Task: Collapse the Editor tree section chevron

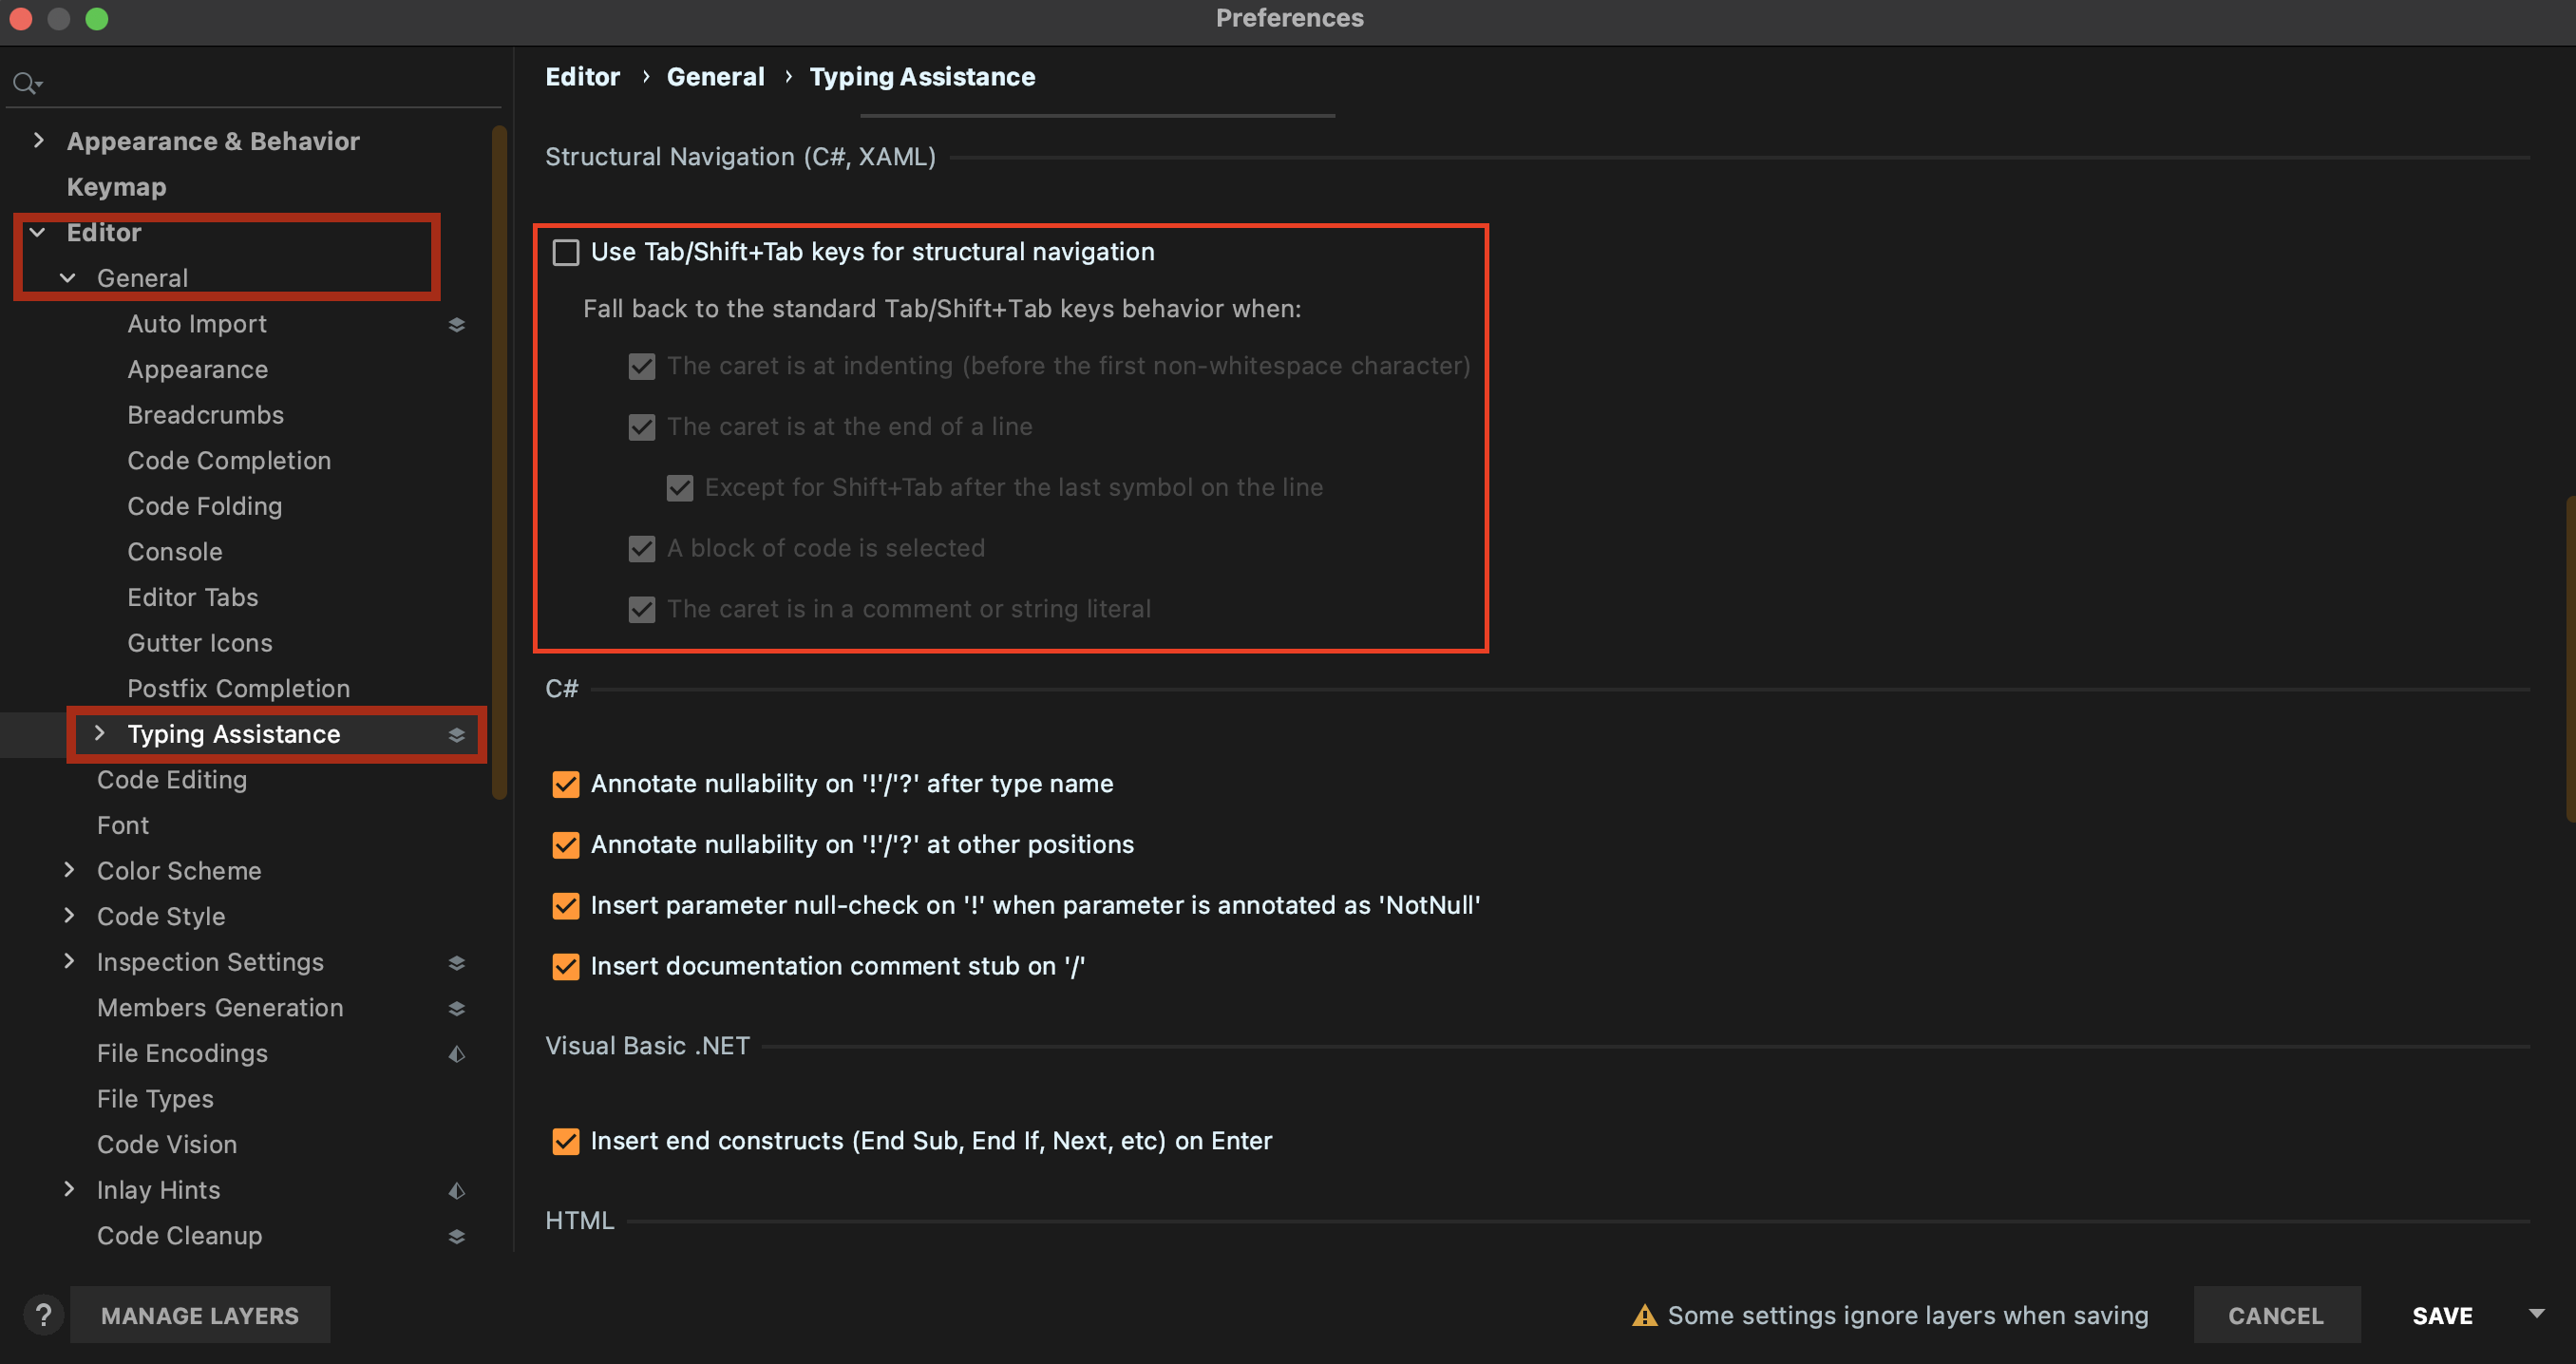Action: click(38, 232)
